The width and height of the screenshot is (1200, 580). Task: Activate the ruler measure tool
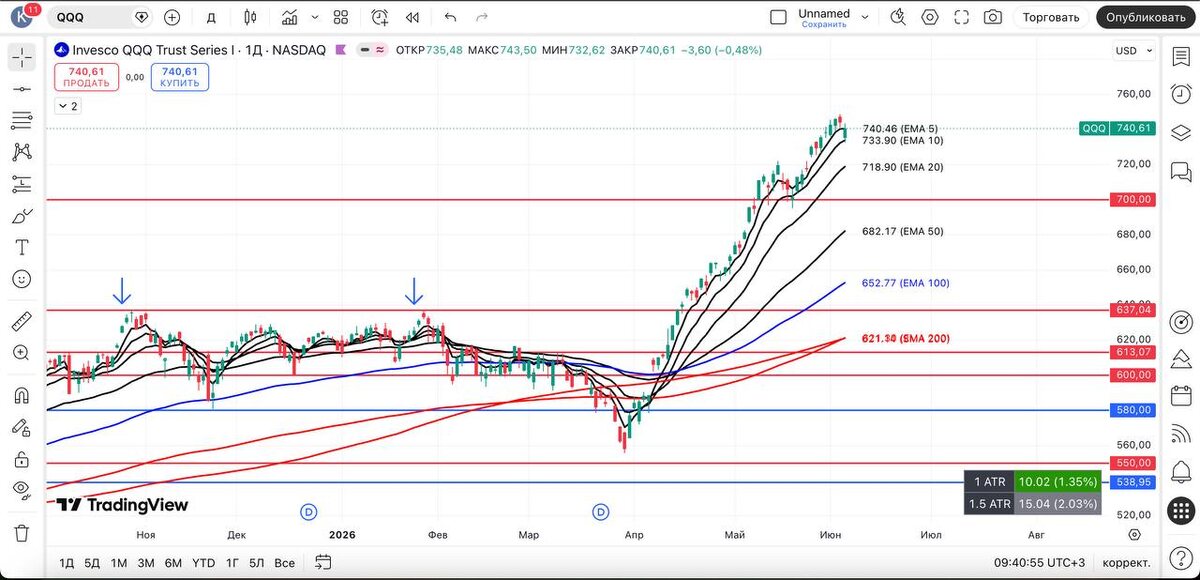pyautogui.click(x=22, y=321)
